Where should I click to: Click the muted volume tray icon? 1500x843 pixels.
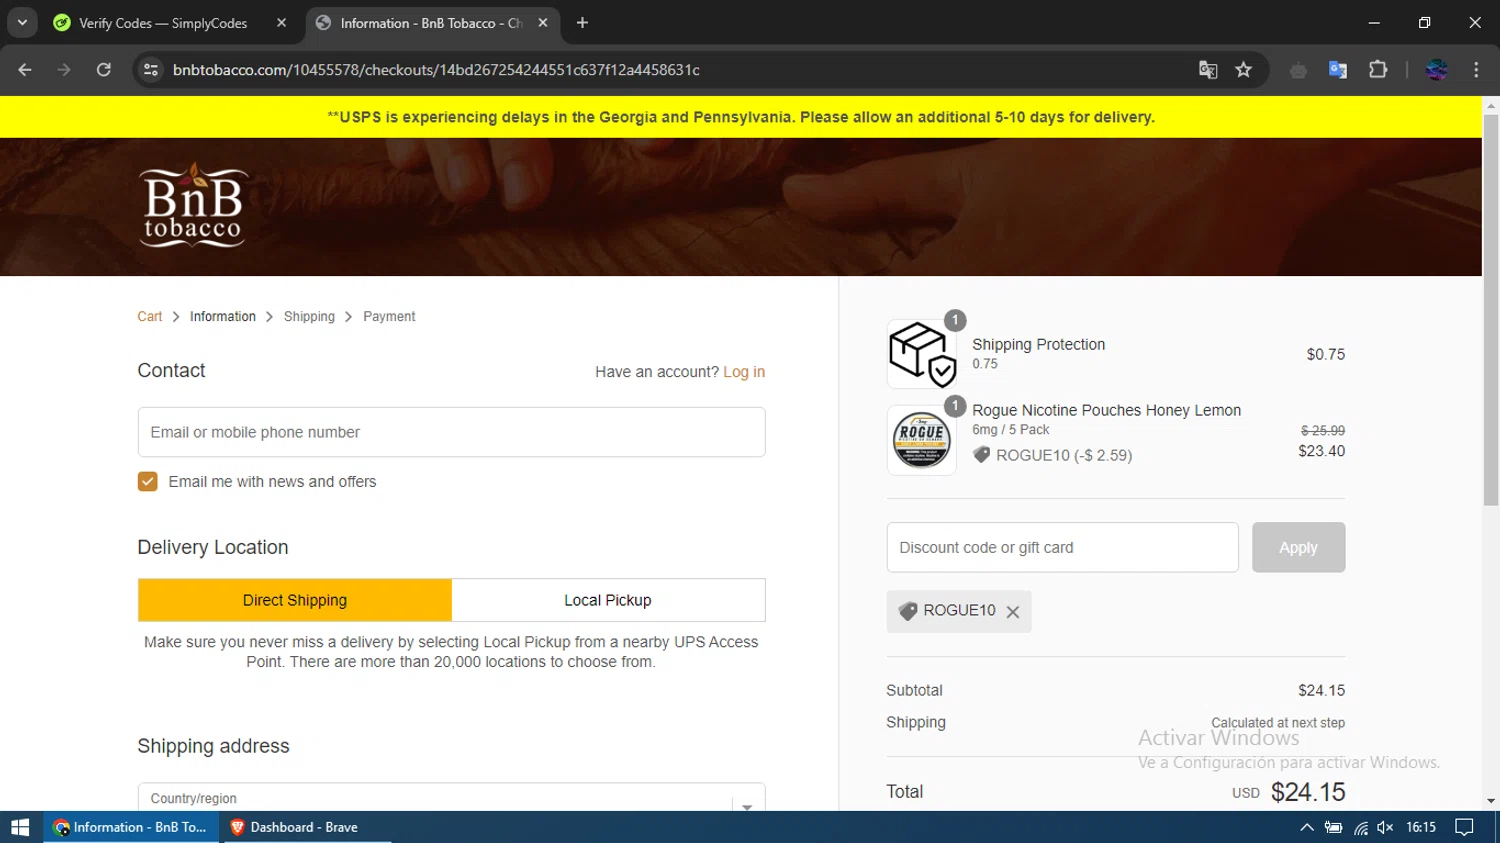pyautogui.click(x=1385, y=827)
